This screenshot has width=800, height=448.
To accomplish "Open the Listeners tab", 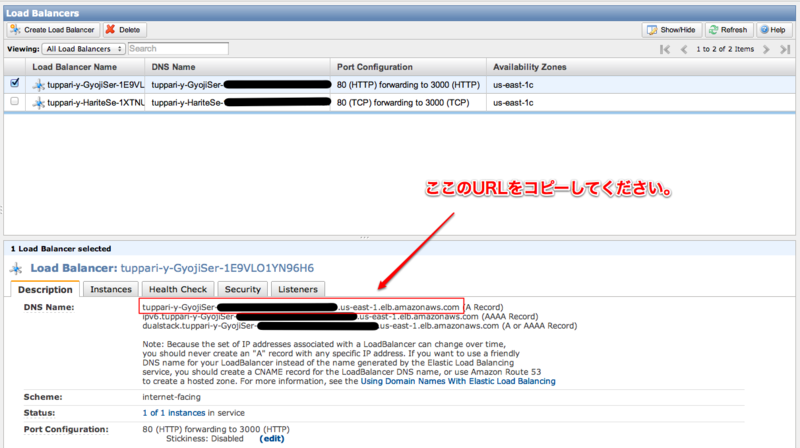I will 297,289.
